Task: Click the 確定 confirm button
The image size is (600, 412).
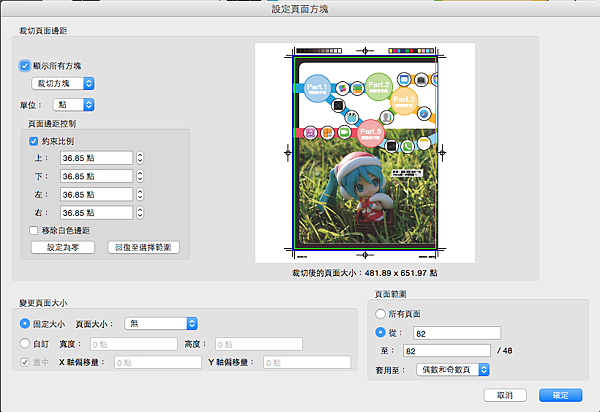Action: 561,395
